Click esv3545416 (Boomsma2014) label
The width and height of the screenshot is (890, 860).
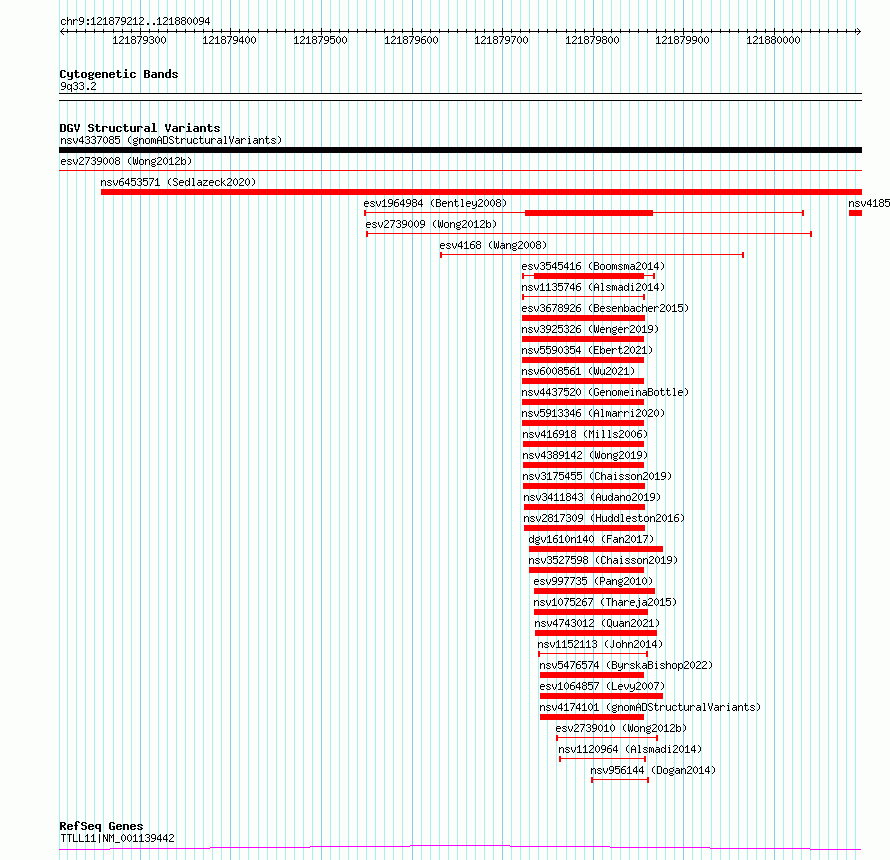[593, 266]
